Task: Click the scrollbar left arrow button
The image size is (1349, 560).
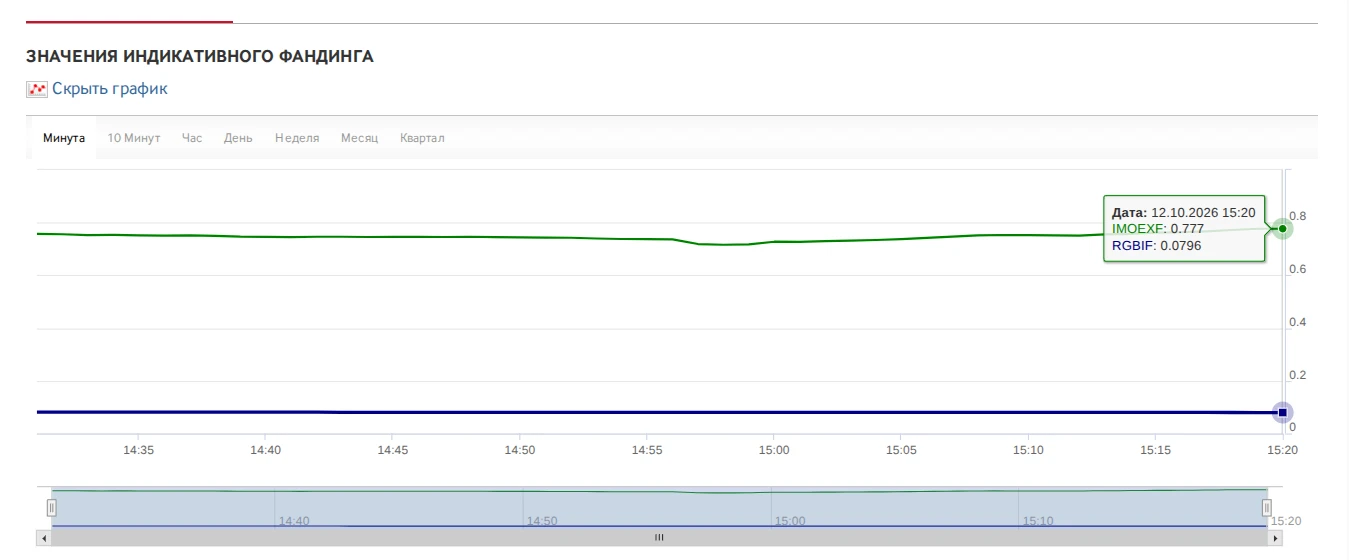Action: click(x=43, y=538)
